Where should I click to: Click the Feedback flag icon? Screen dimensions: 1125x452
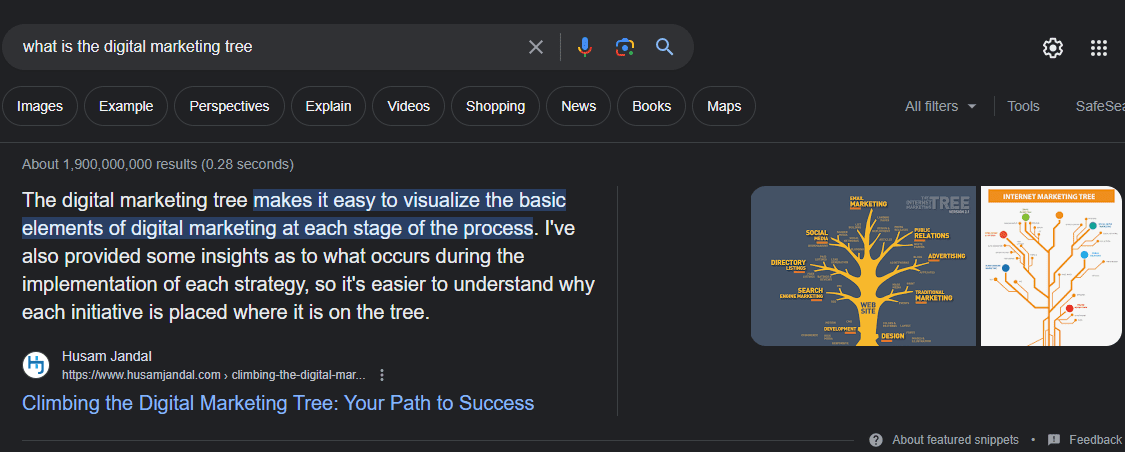tap(1054, 440)
